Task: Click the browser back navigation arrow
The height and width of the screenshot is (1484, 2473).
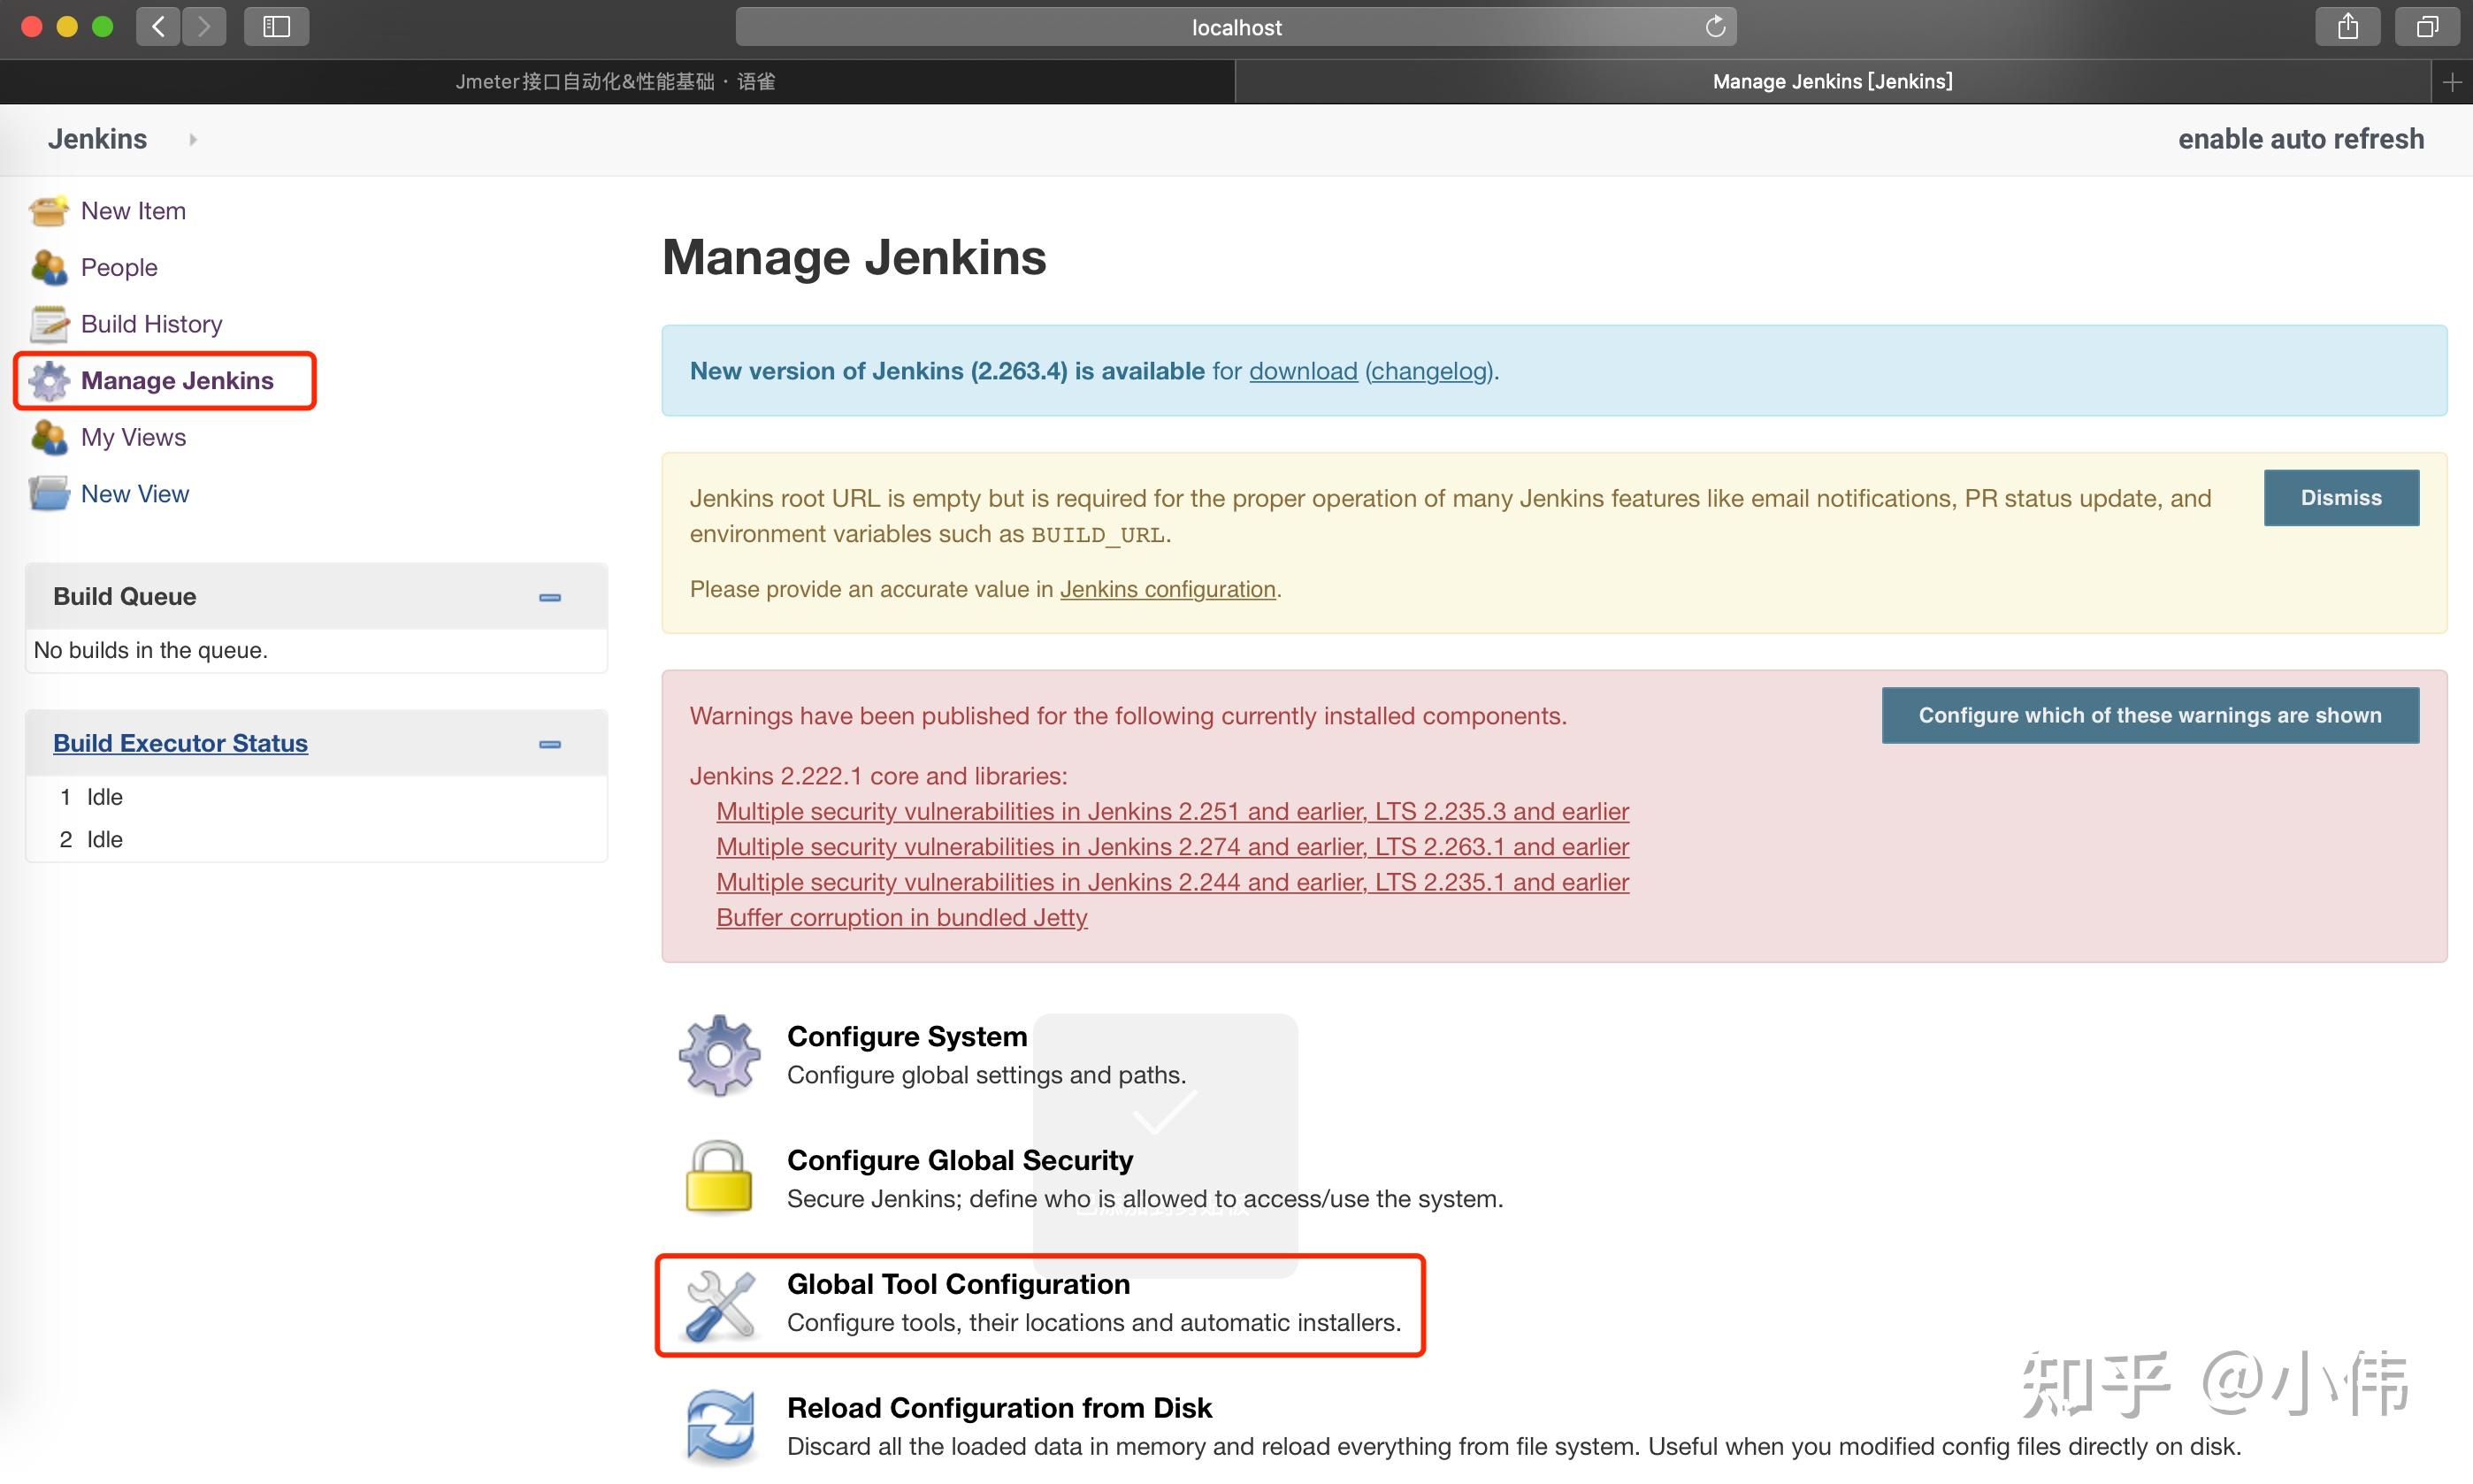Action: pyautogui.click(x=157, y=26)
